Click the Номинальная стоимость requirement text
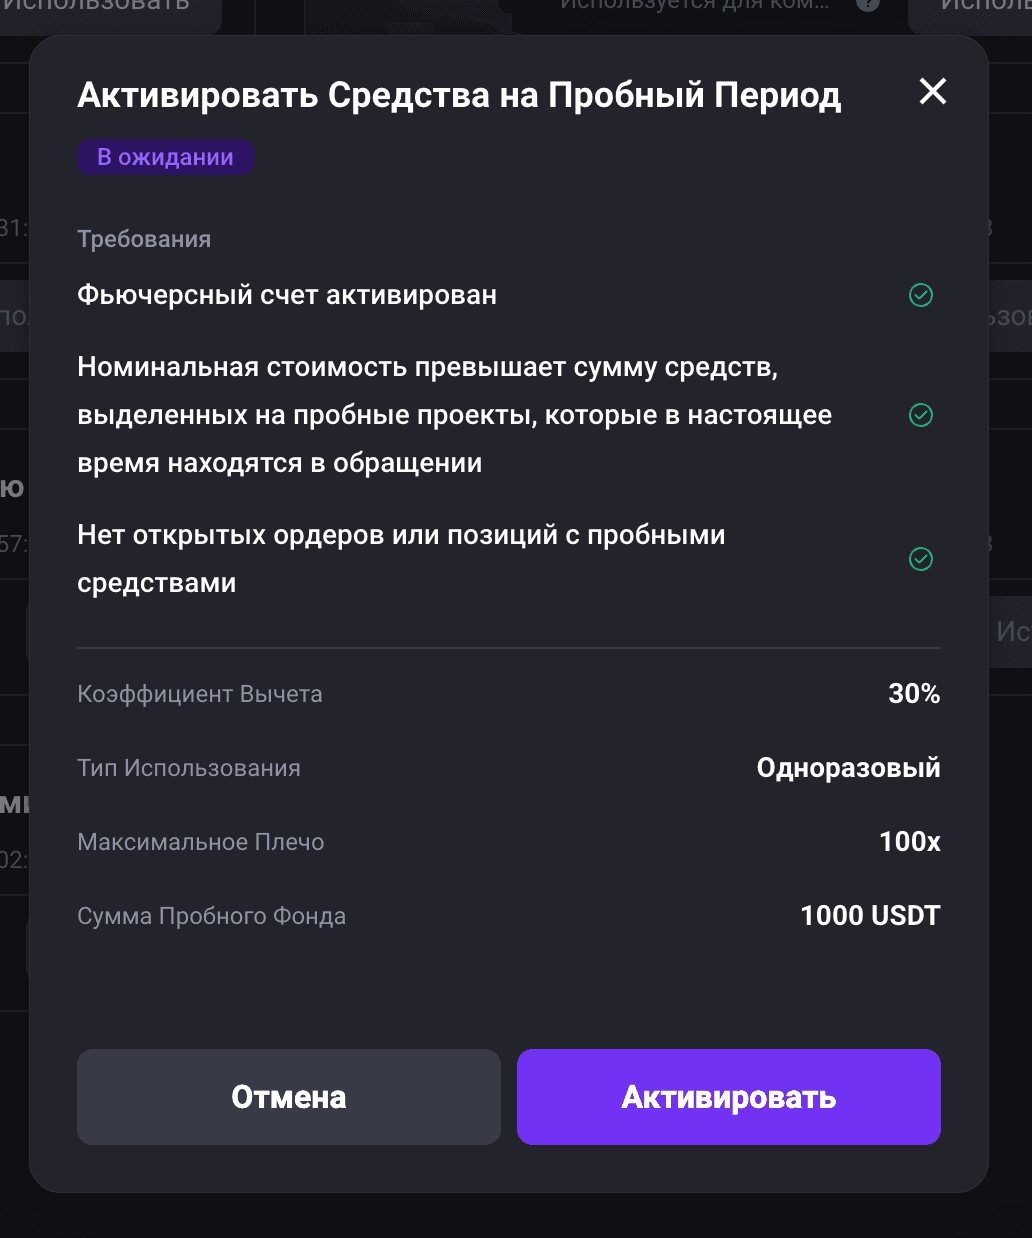Viewport: 1032px width, 1238px height. (x=455, y=415)
